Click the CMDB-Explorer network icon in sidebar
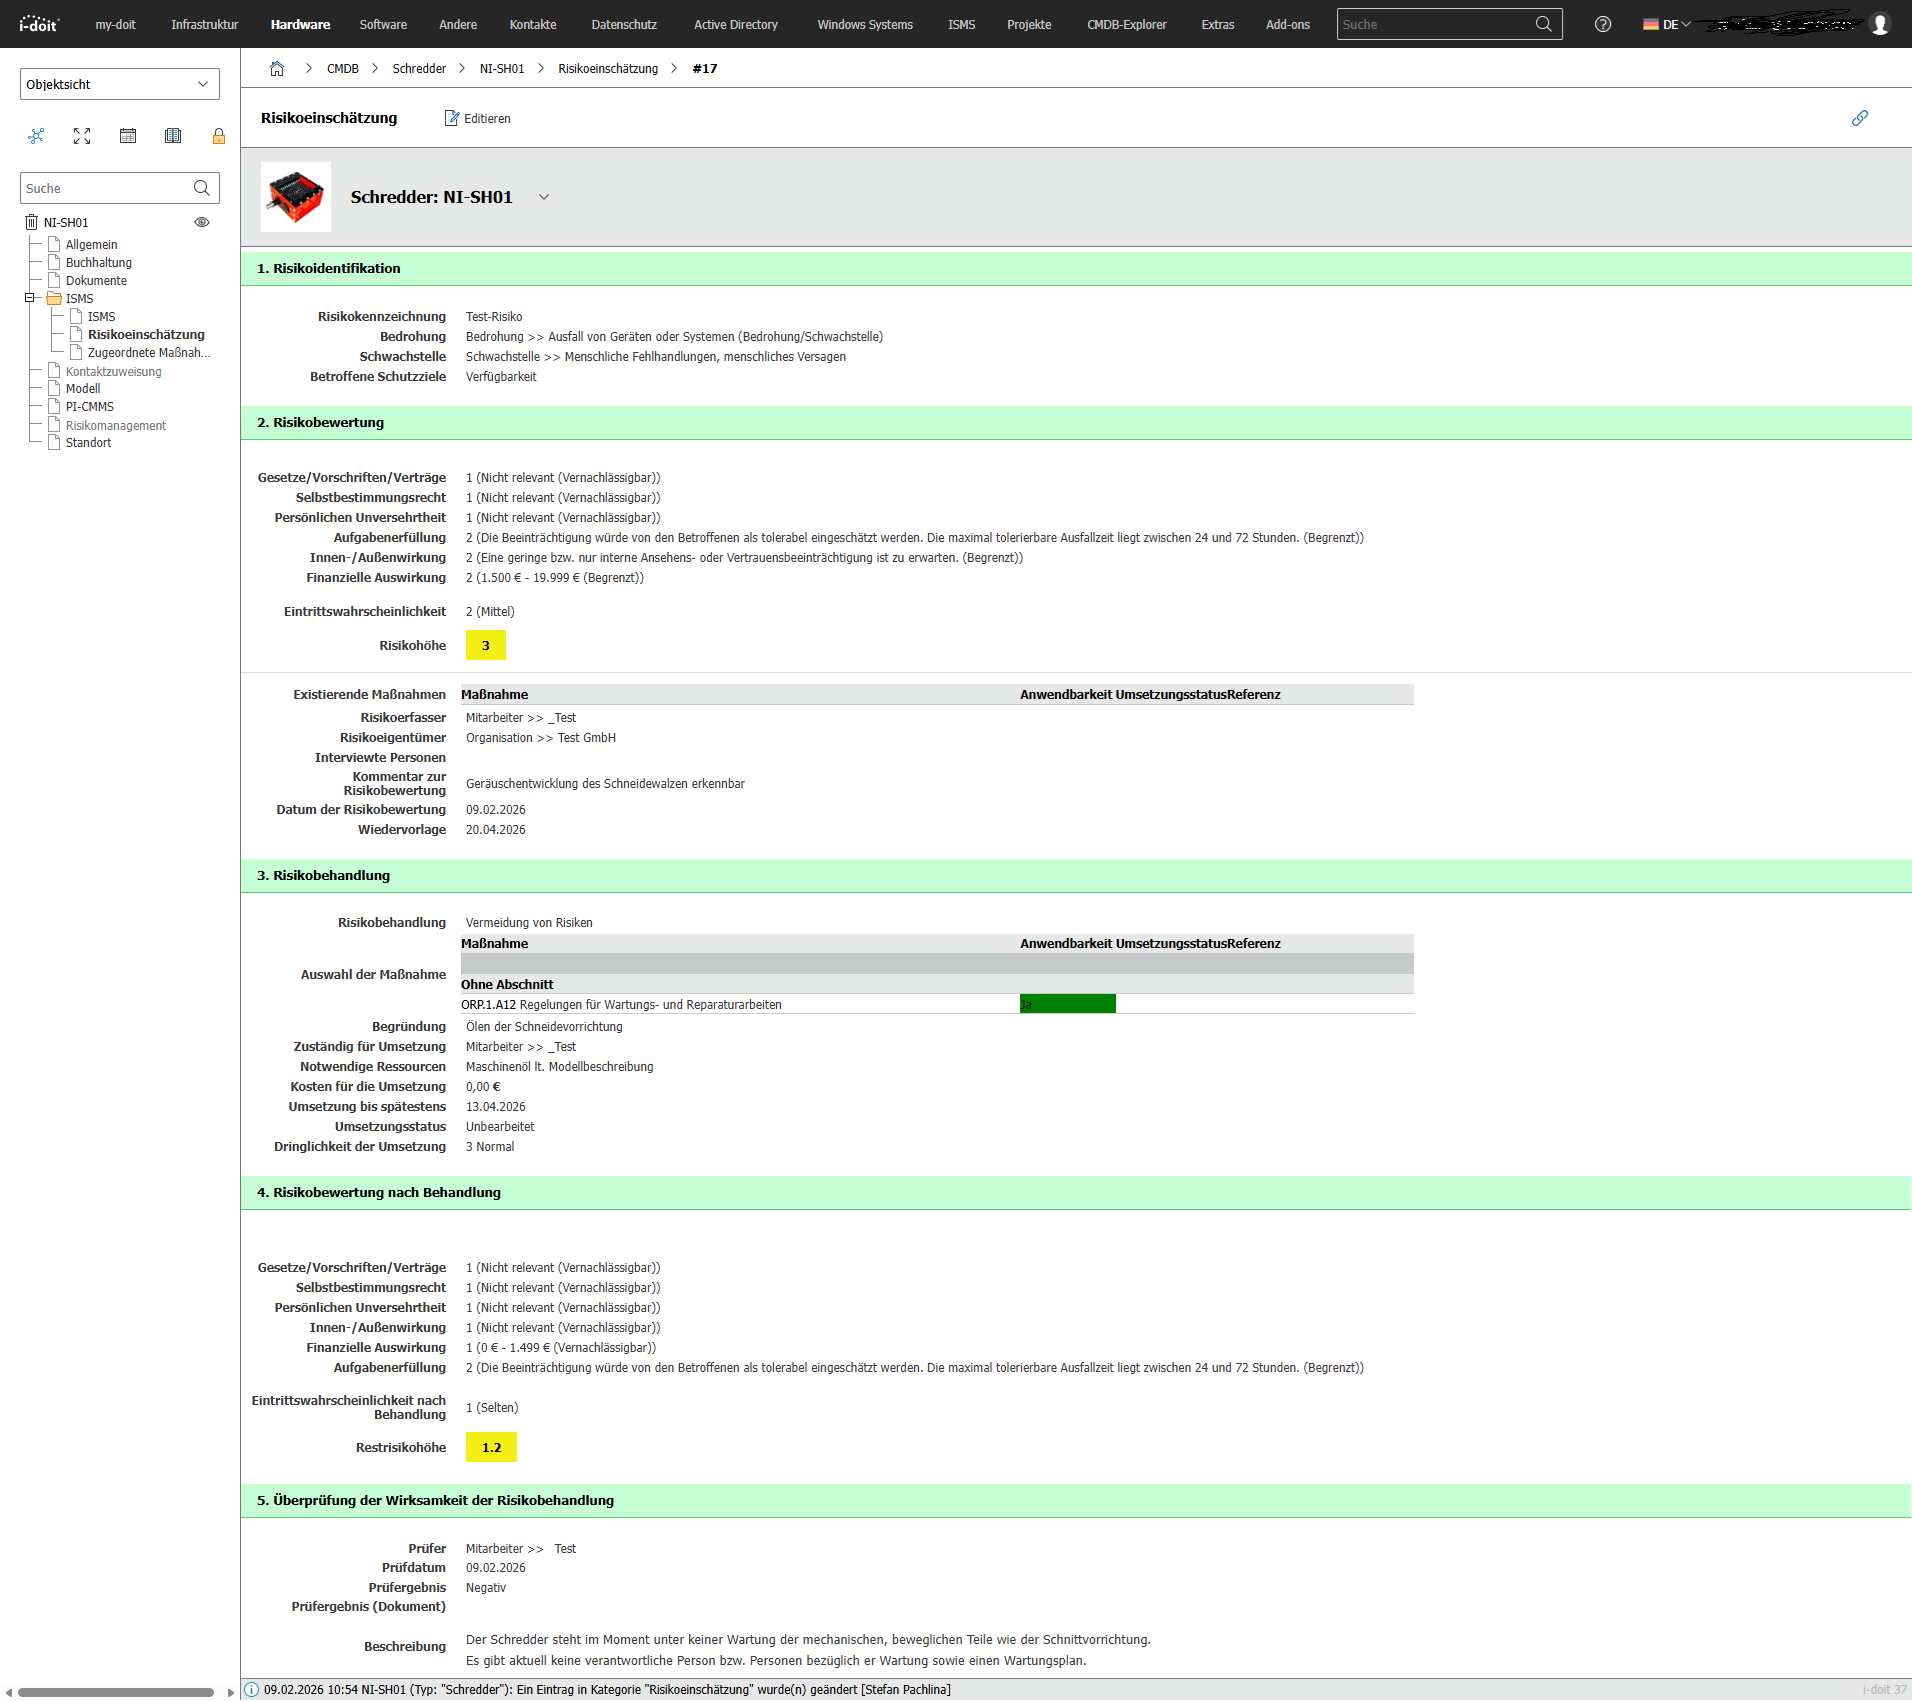Image resolution: width=1912 pixels, height=1702 pixels. click(36, 136)
